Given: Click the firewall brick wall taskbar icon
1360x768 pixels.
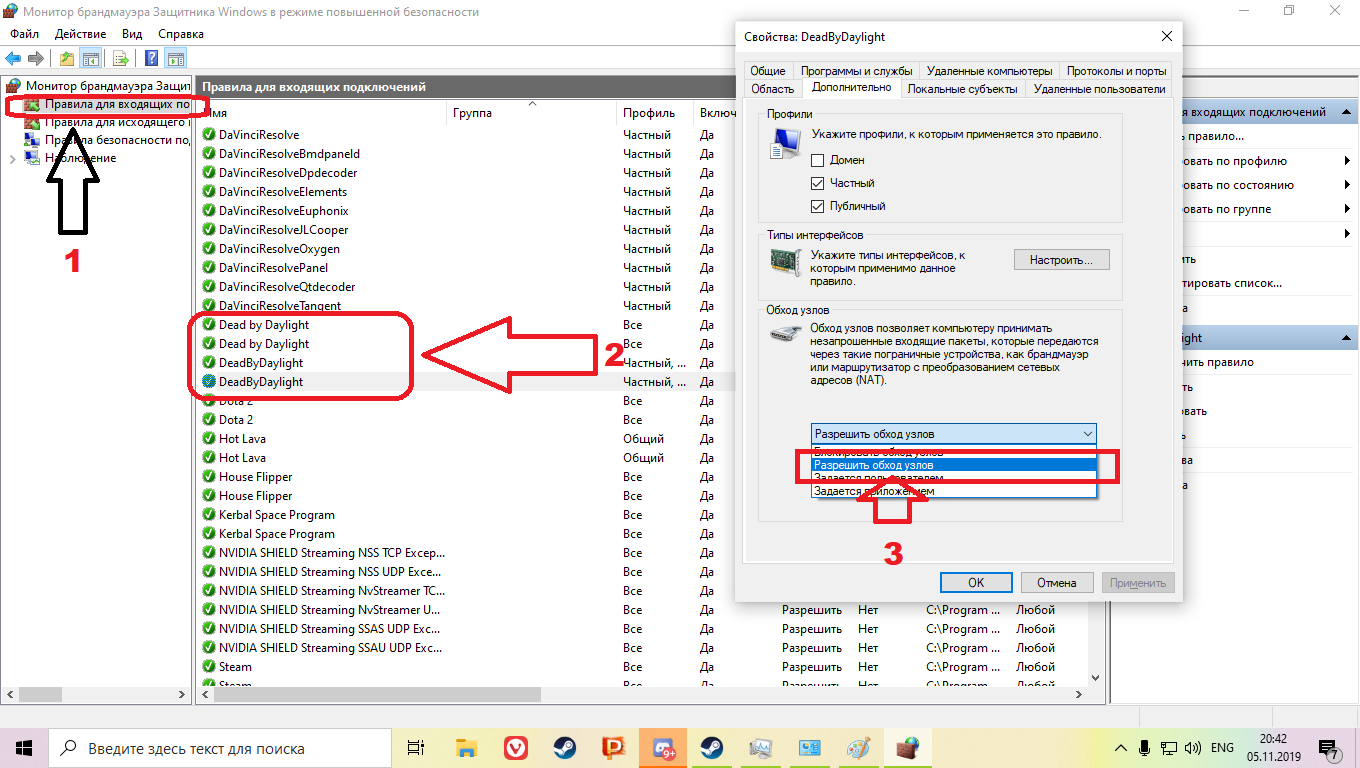Looking at the screenshot, I should tap(907, 748).
